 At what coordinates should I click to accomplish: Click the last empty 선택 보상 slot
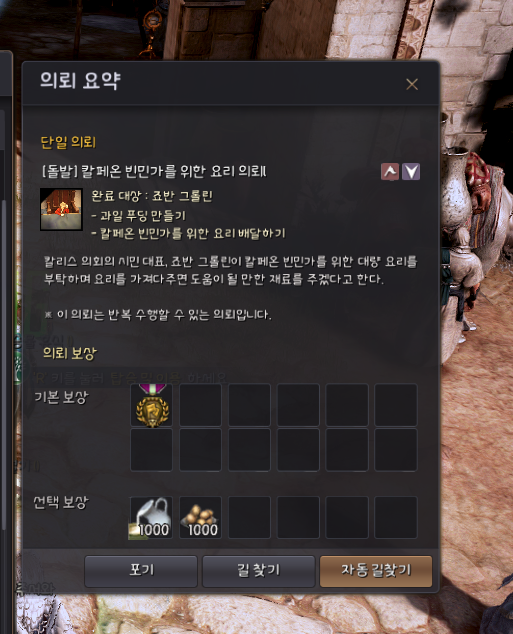coord(396,518)
